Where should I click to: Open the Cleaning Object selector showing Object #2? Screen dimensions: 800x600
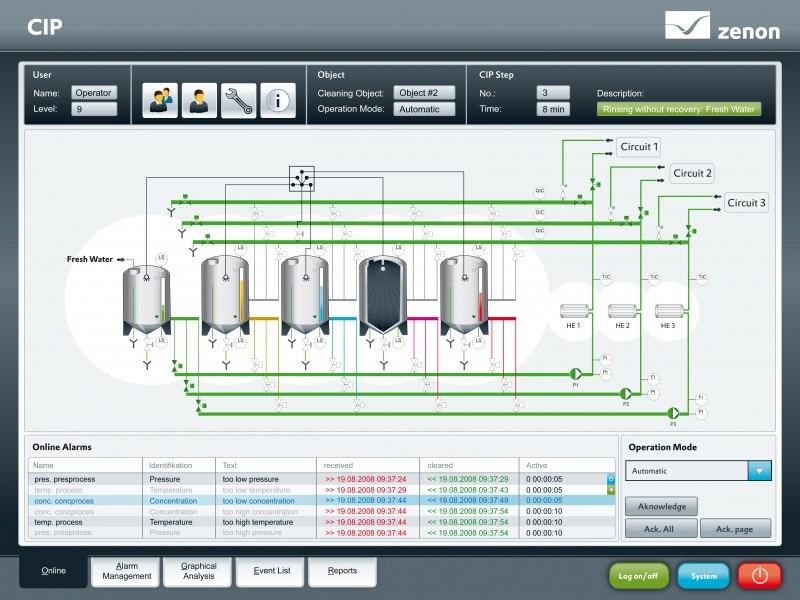click(x=423, y=93)
